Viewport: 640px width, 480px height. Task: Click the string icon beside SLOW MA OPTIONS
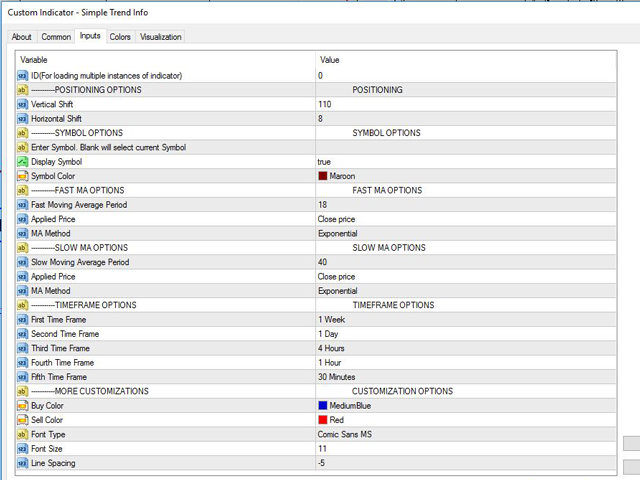click(22, 248)
